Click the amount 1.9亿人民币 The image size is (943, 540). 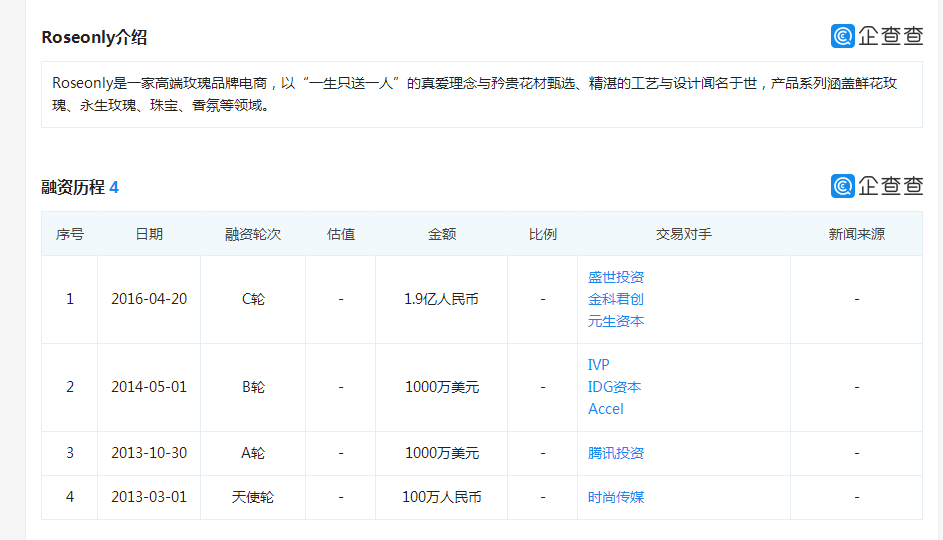pyautogui.click(x=441, y=299)
